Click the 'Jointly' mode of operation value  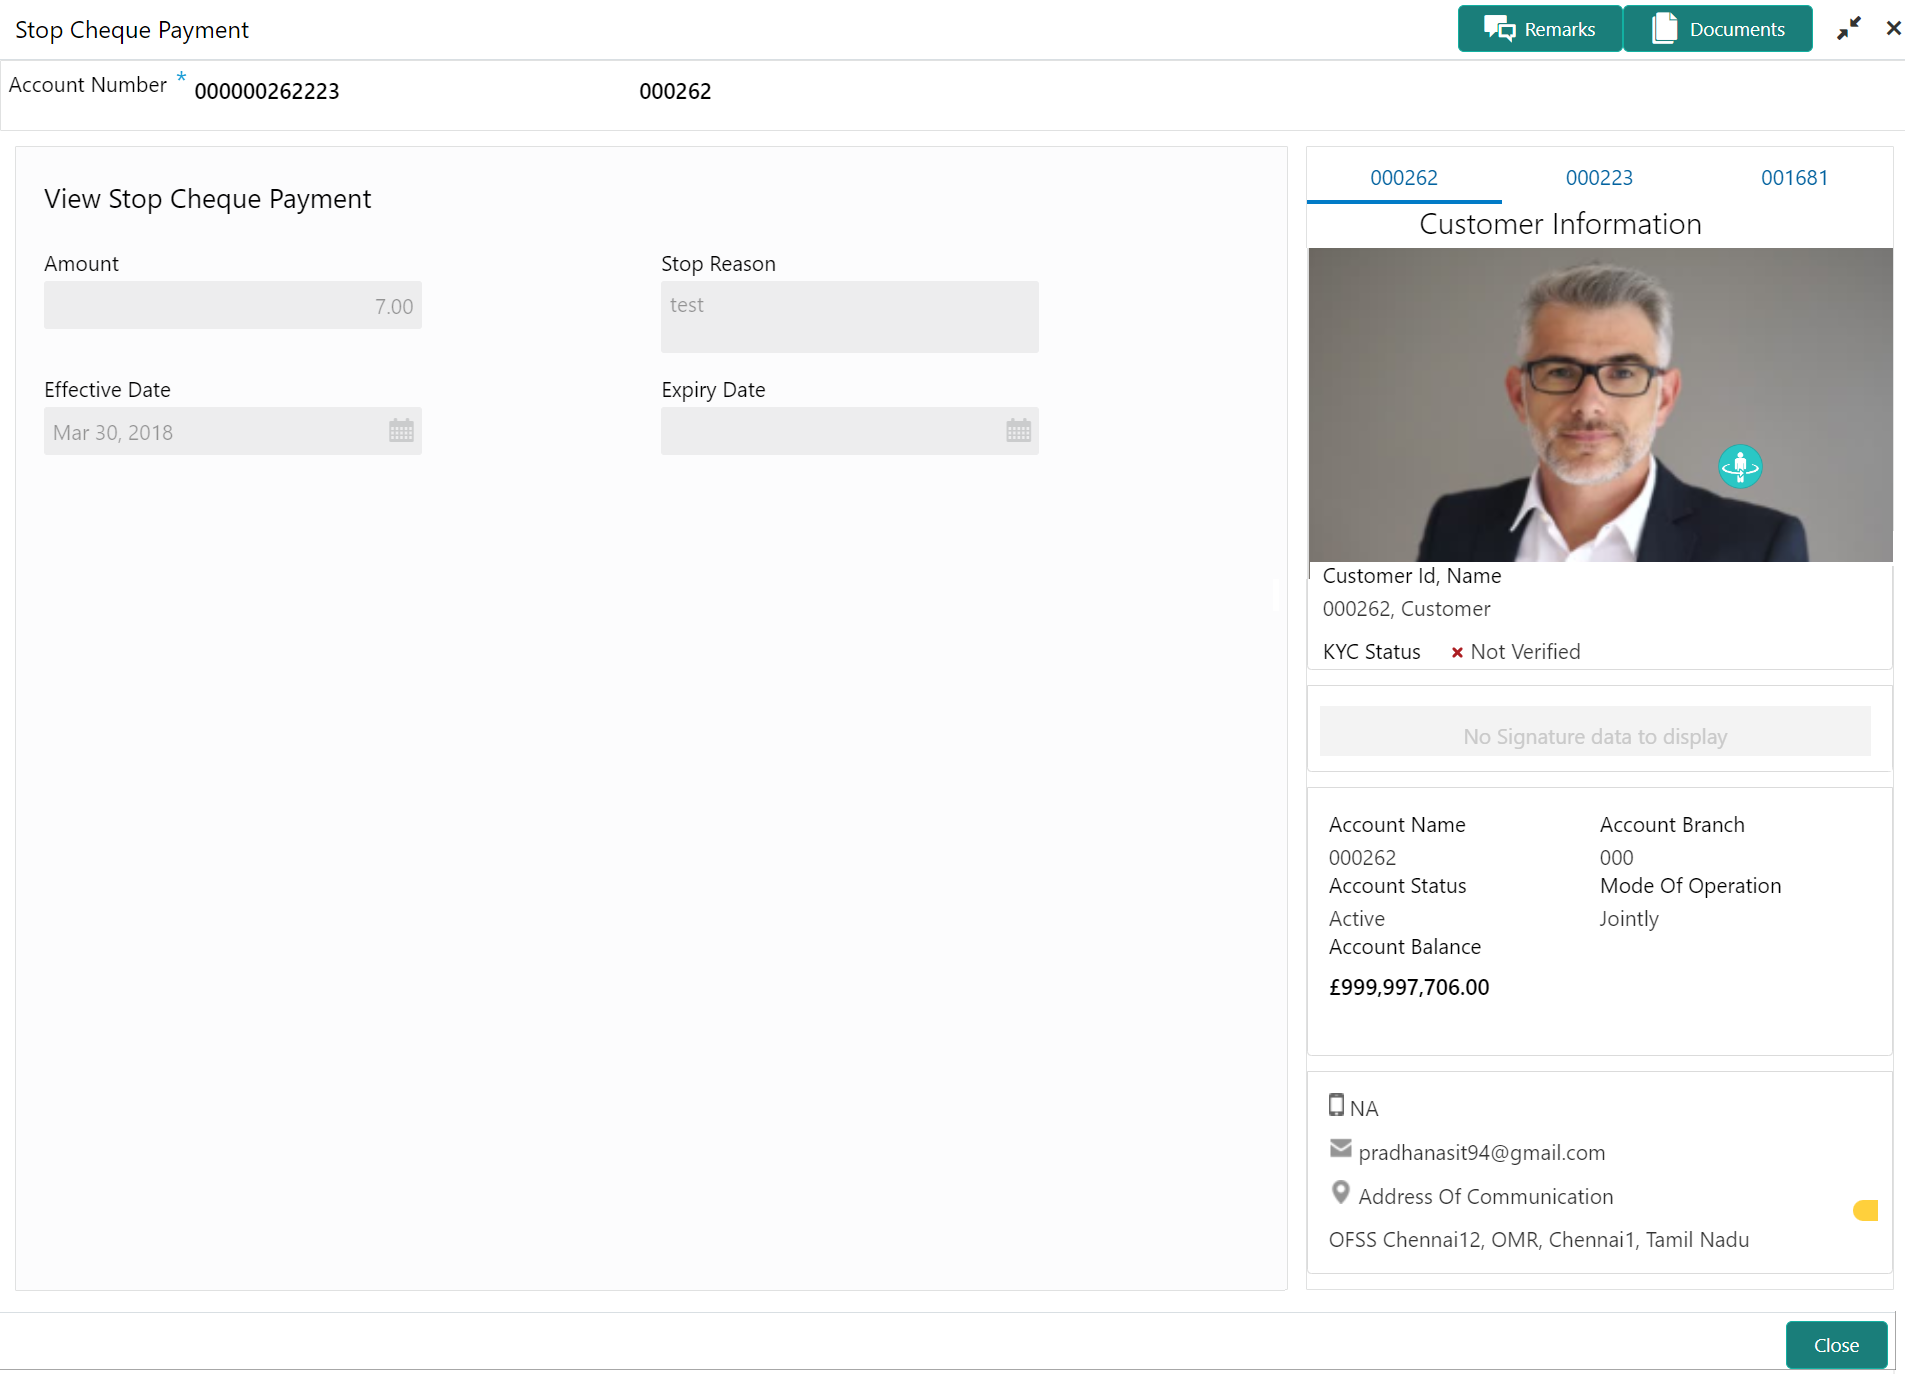coord(1629,919)
